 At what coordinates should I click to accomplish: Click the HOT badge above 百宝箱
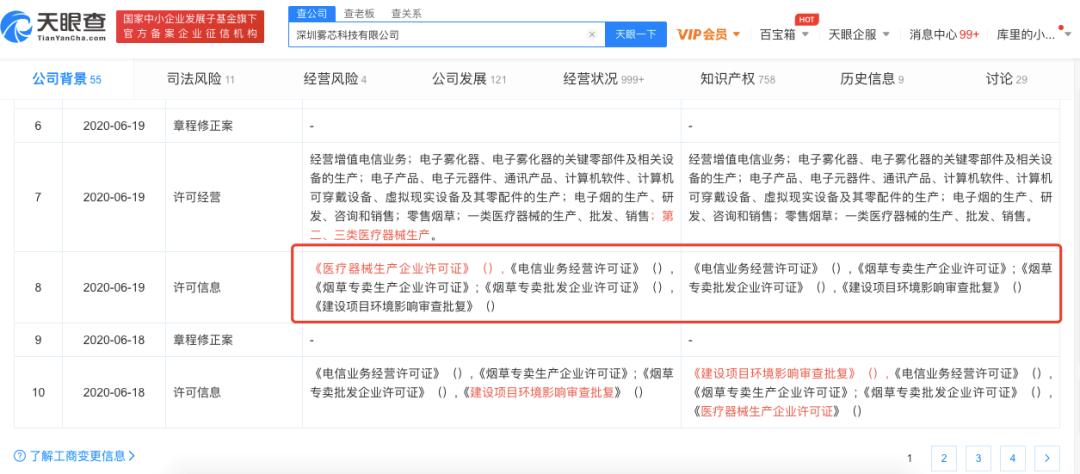[x=805, y=20]
